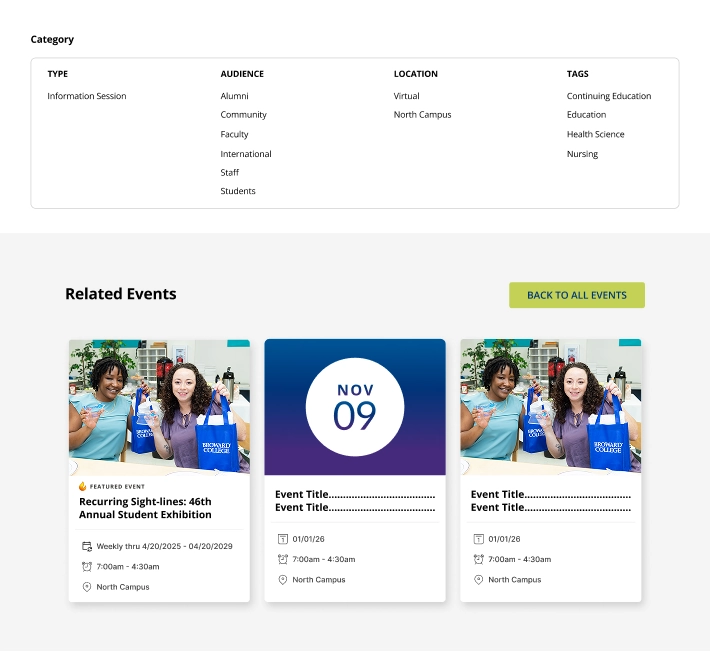Viewport: 710px width, 652px height.
Task: Choose North Campus in the Location column
Action: 422,115
